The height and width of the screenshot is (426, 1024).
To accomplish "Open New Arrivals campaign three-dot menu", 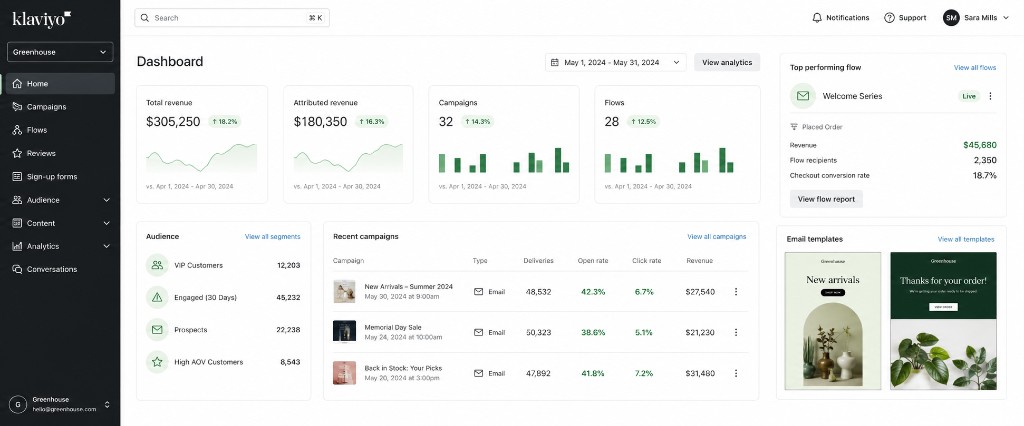I will pyautogui.click(x=736, y=291).
